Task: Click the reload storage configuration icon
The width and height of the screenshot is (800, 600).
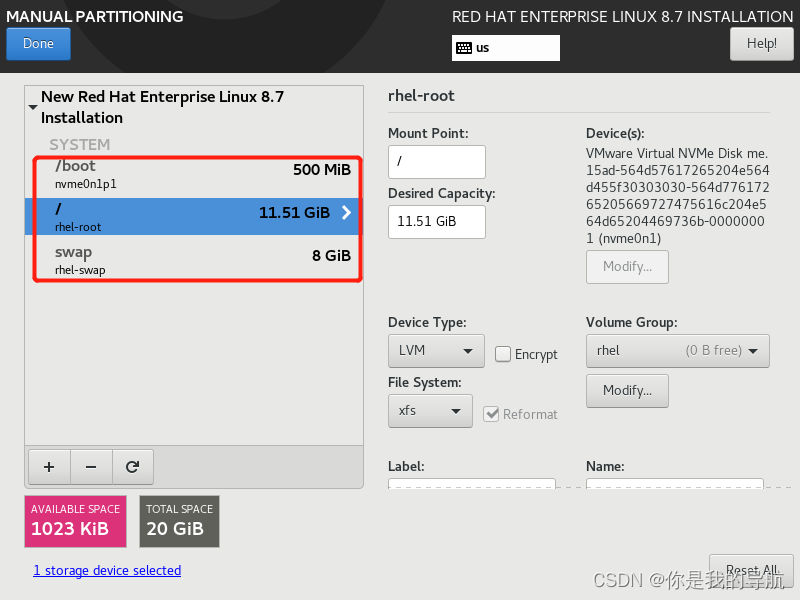Action: click(x=133, y=467)
